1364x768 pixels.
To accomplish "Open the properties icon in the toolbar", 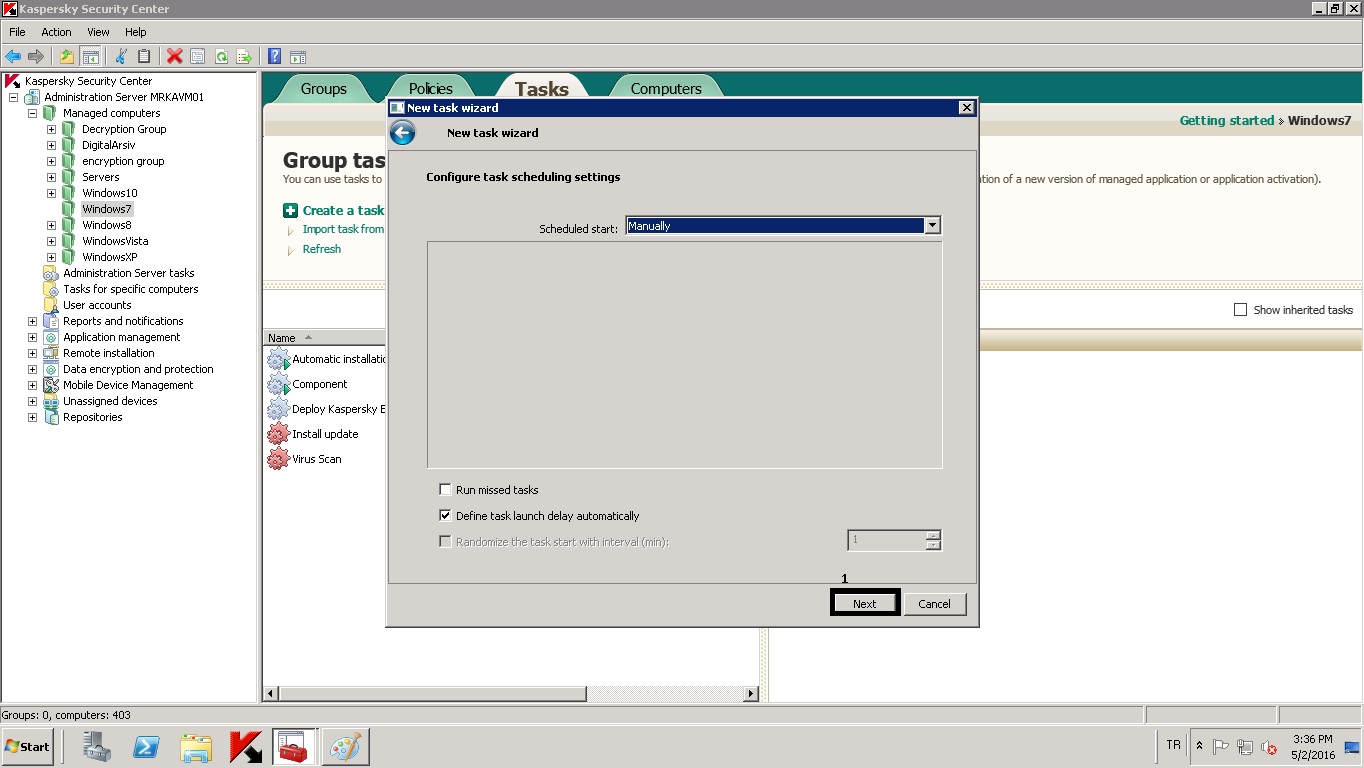I will [198, 57].
